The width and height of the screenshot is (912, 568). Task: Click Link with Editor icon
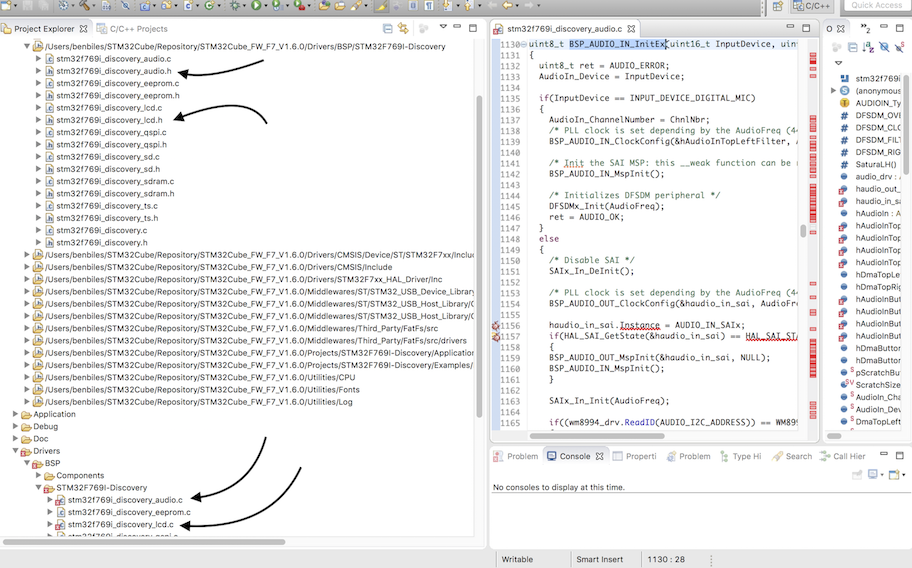pyautogui.click(x=404, y=29)
